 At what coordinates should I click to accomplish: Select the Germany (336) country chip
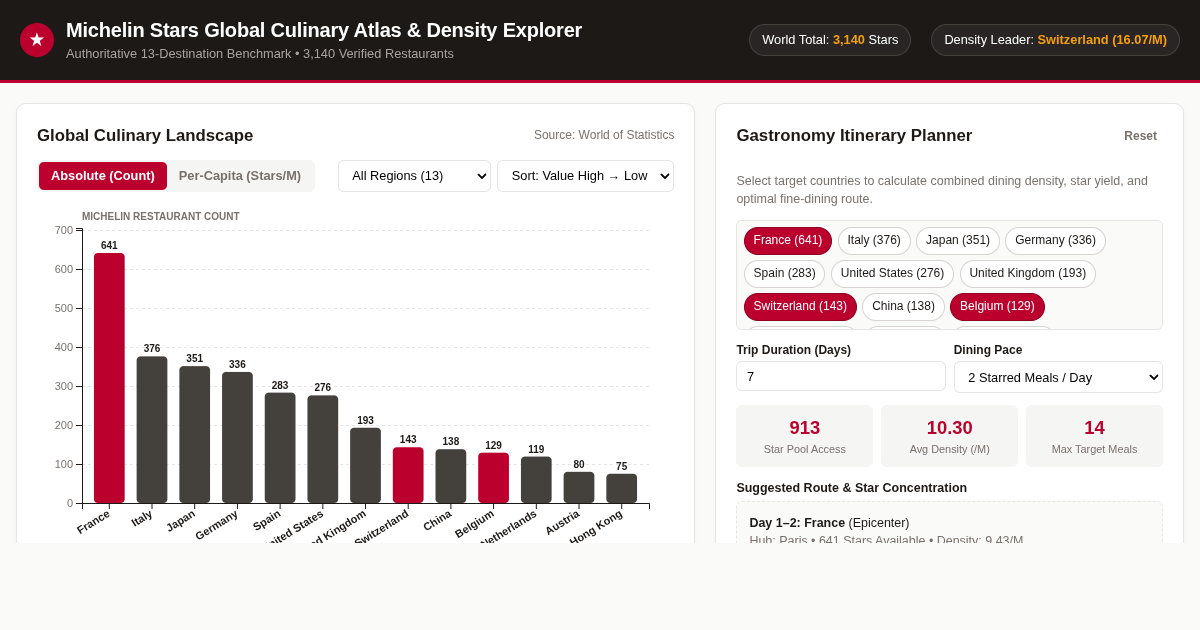coord(1055,241)
